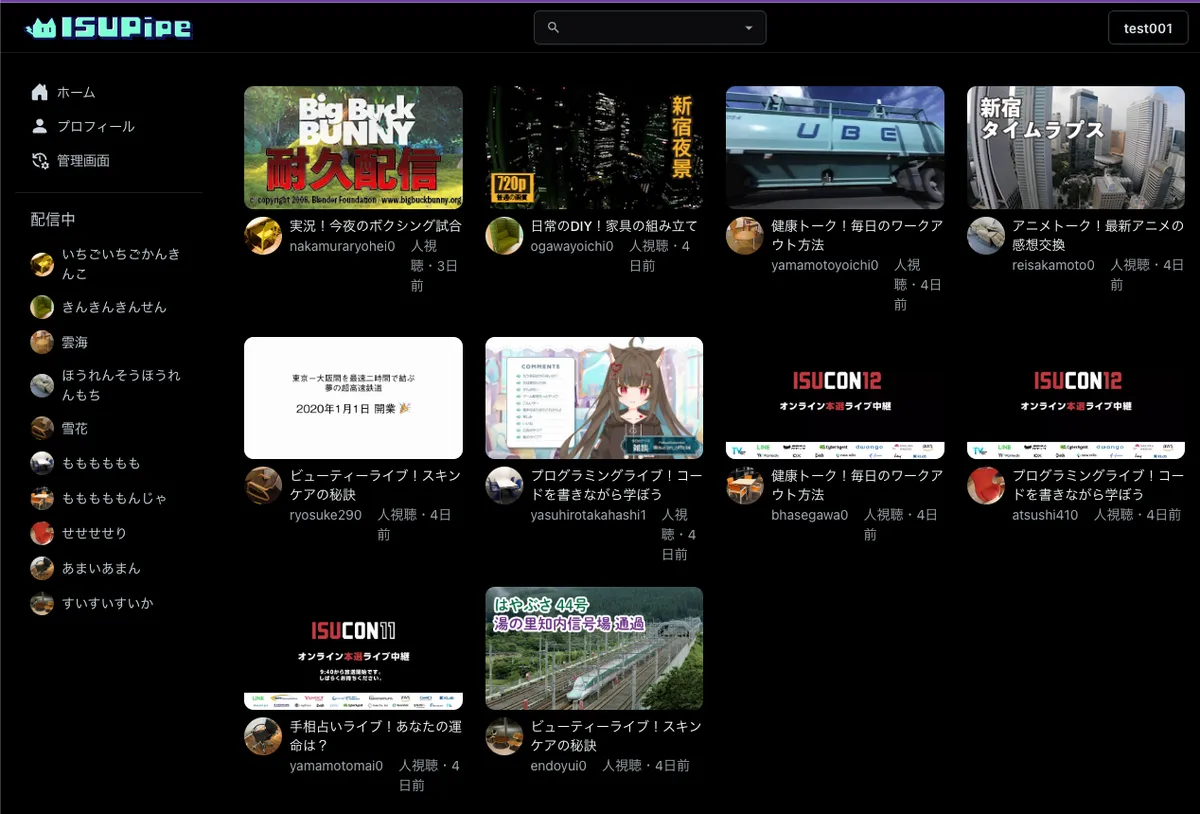Open the test001 user menu
Screen dimensions: 1200x814
[x=1148, y=28]
